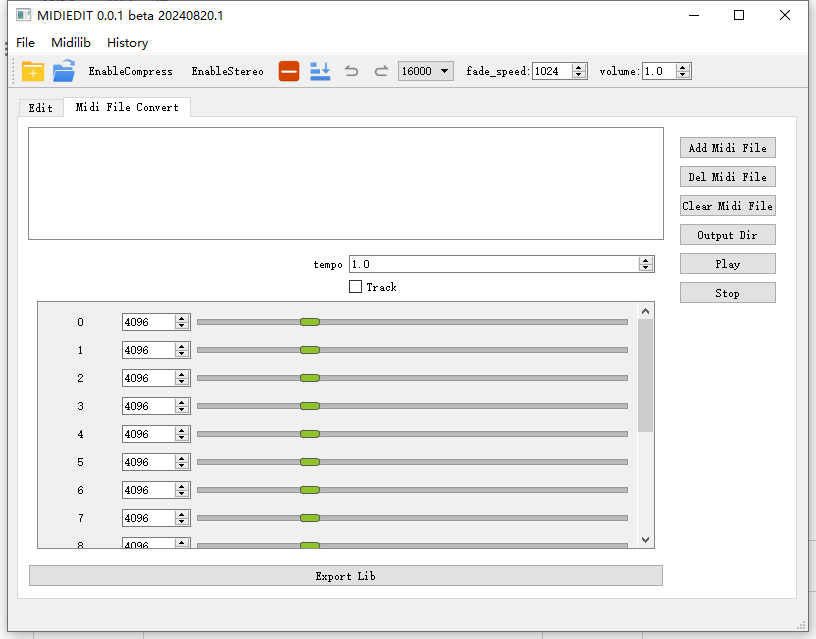Halt playback with the Stop button
The width and height of the screenshot is (816, 639).
point(728,293)
